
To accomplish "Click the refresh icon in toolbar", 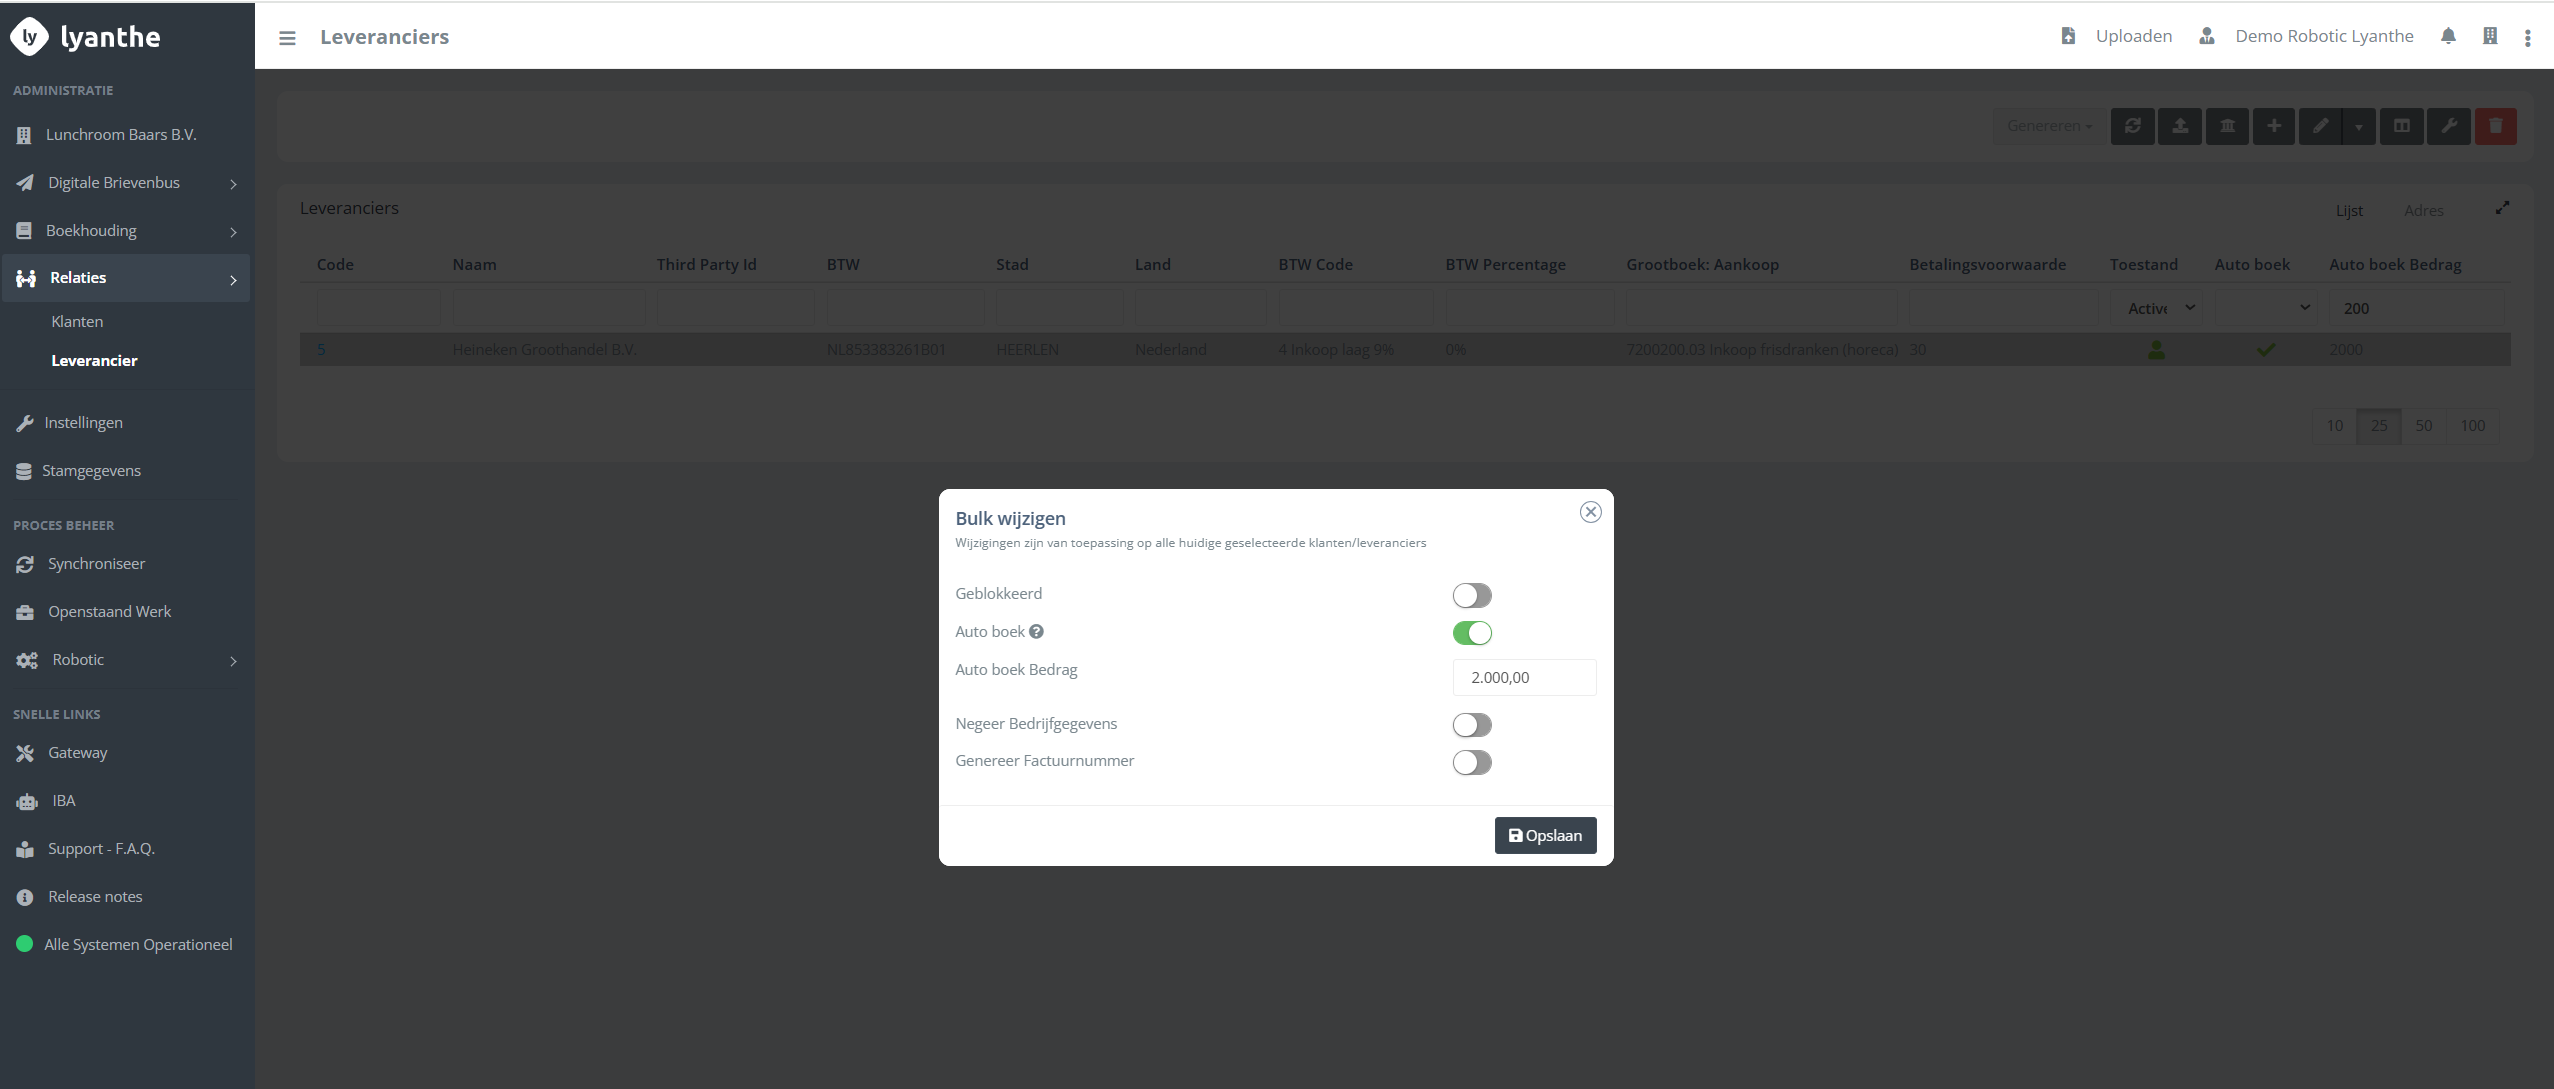I will (2133, 126).
